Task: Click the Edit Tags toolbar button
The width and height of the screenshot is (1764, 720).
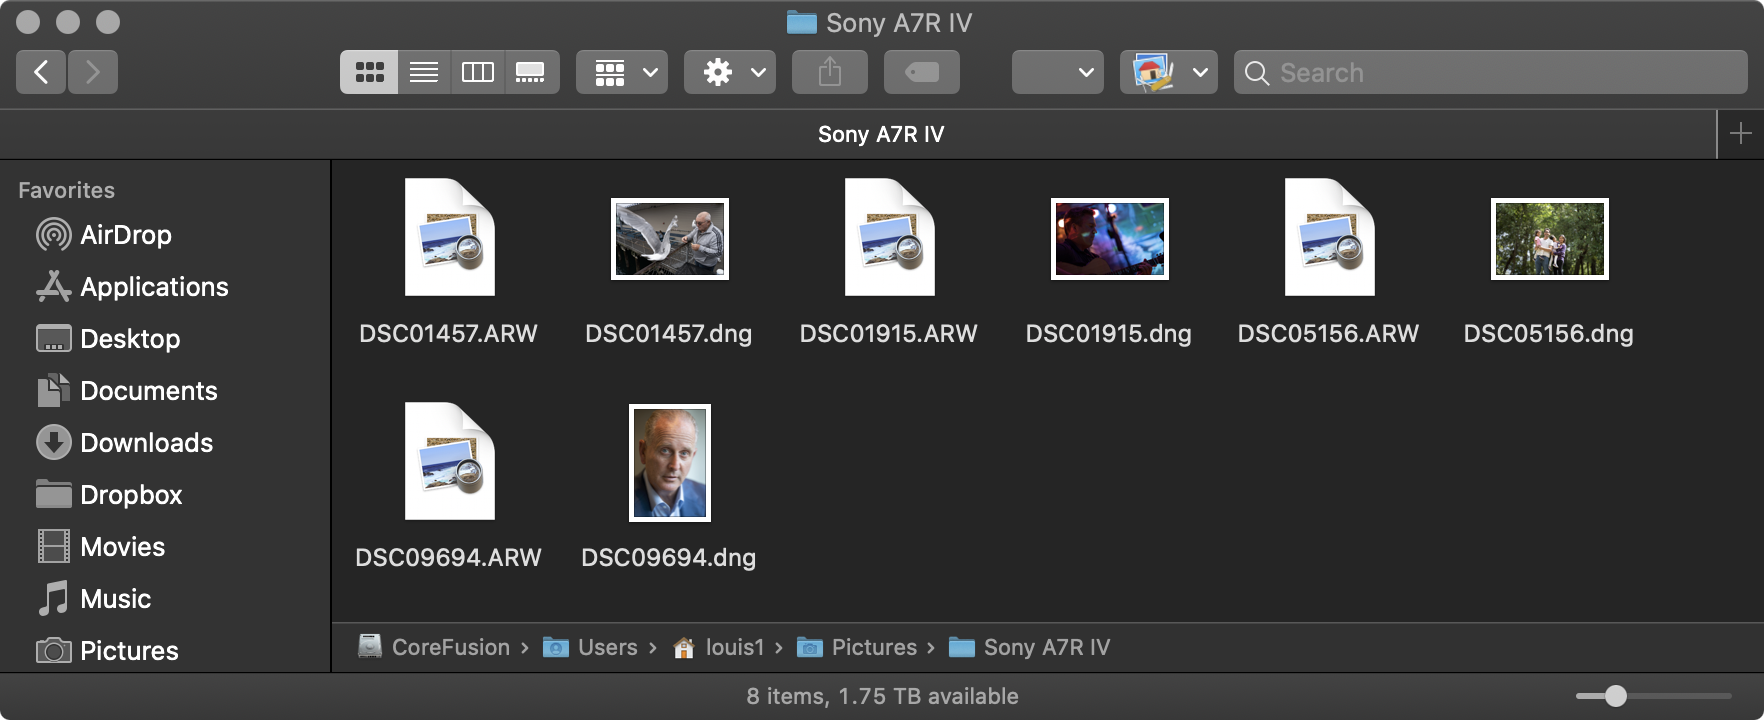Action: click(922, 72)
